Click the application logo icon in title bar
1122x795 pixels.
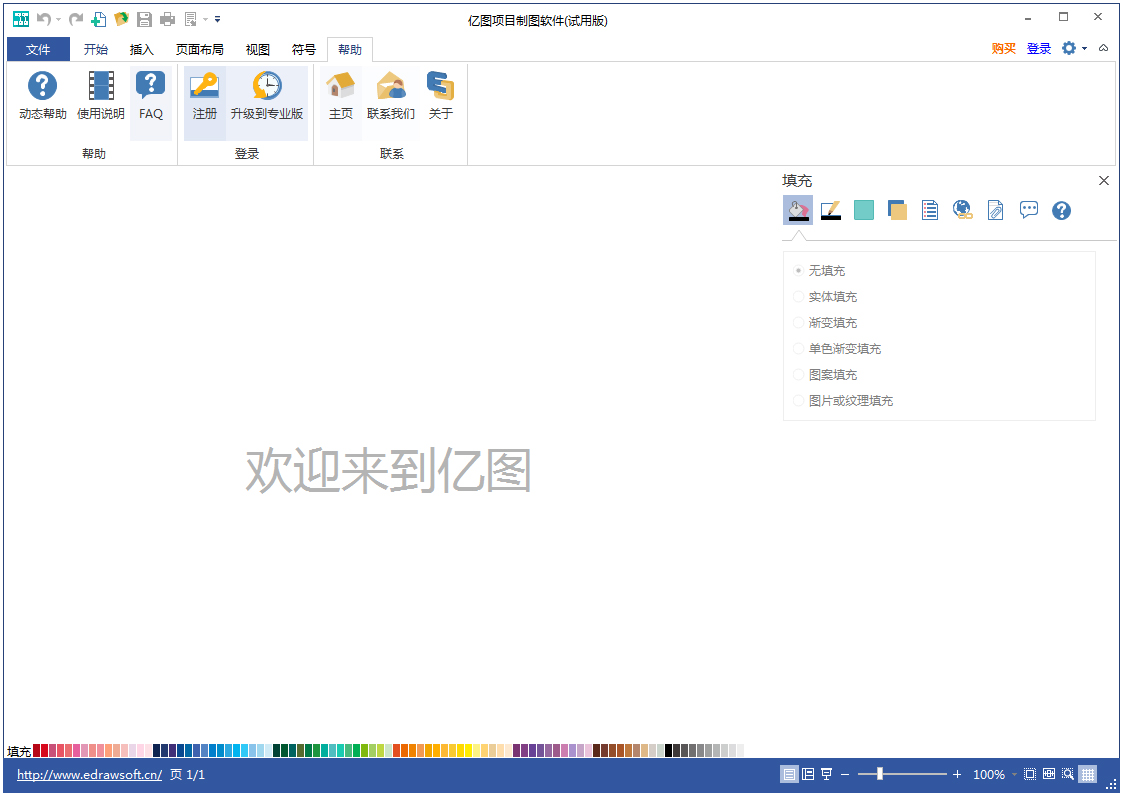pos(21,19)
